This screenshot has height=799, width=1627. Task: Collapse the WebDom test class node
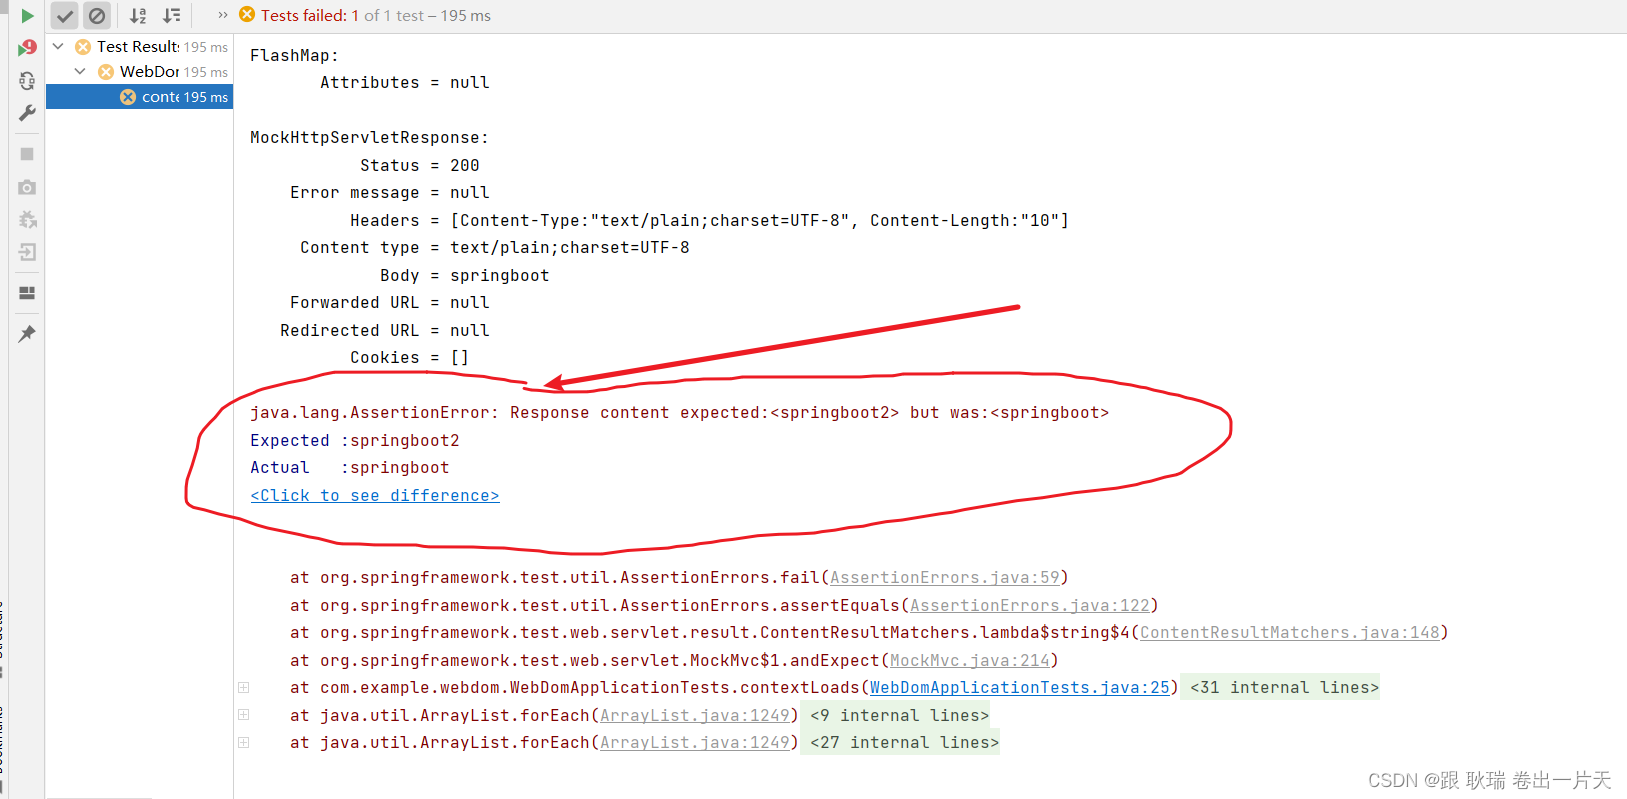pyautogui.click(x=80, y=71)
